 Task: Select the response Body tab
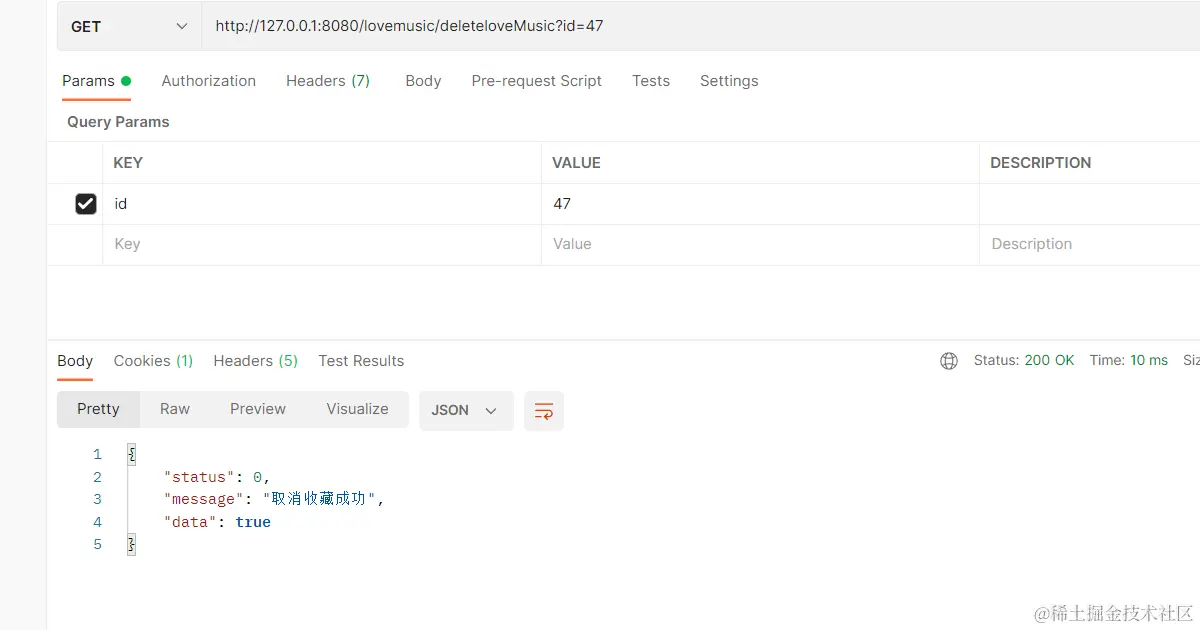pos(75,361)
